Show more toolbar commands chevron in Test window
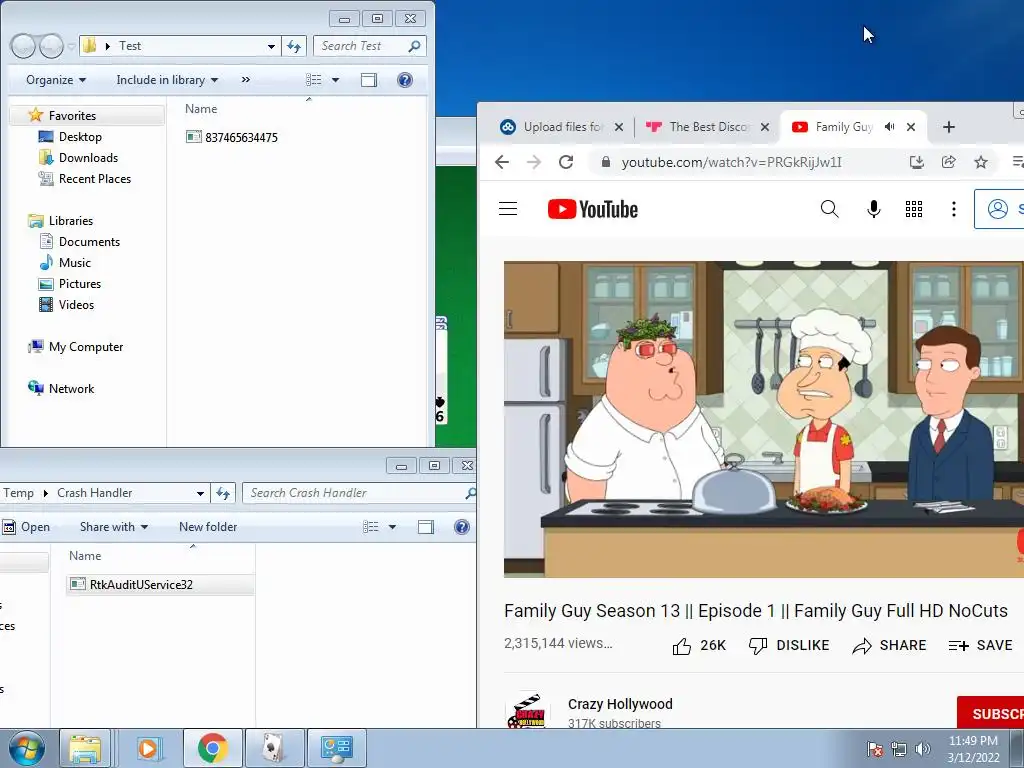 pos(246,80)
